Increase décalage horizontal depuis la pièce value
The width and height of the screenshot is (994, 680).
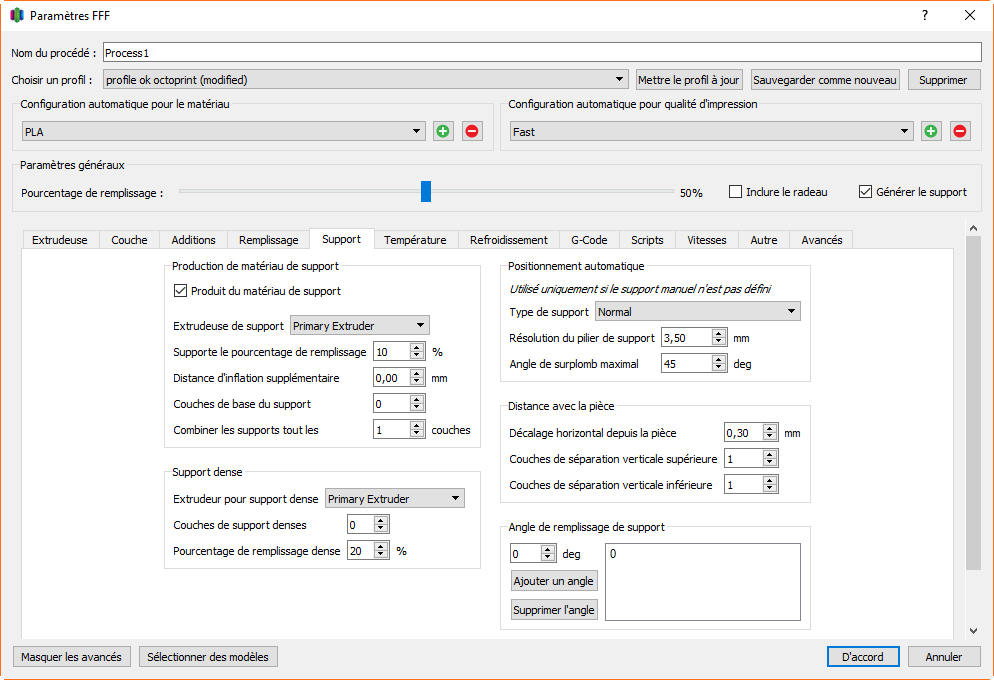pos(769,429)
